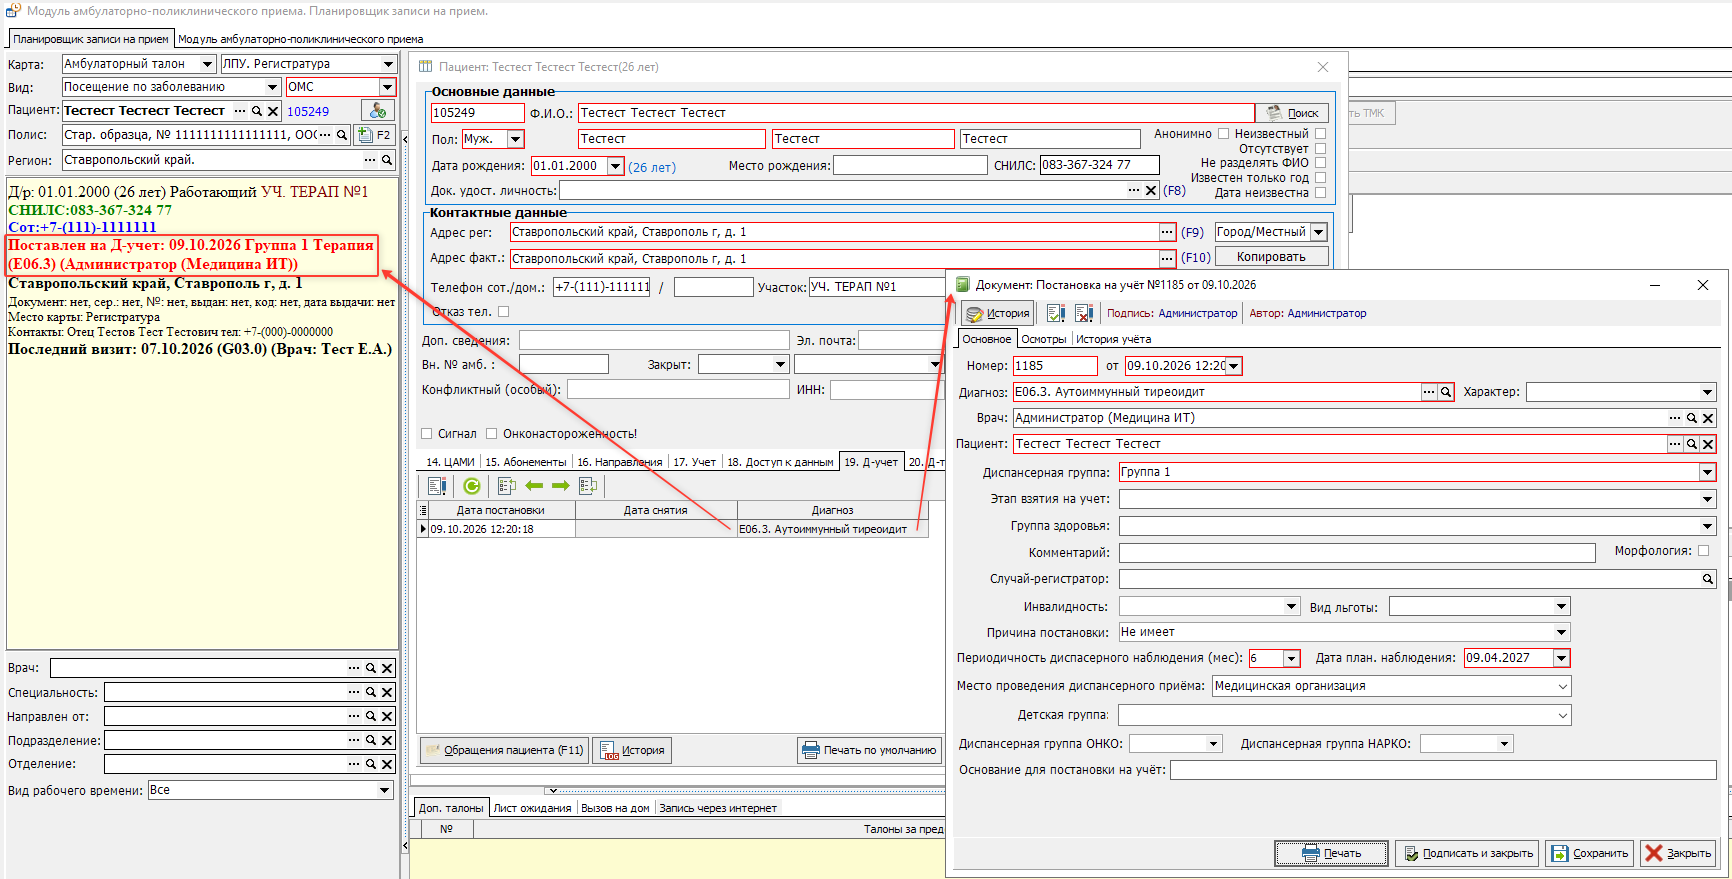This screenshot has height=879, width=1732.
Task: Enable the Онконастороженность checkbox
Action: tap(492, 434)
